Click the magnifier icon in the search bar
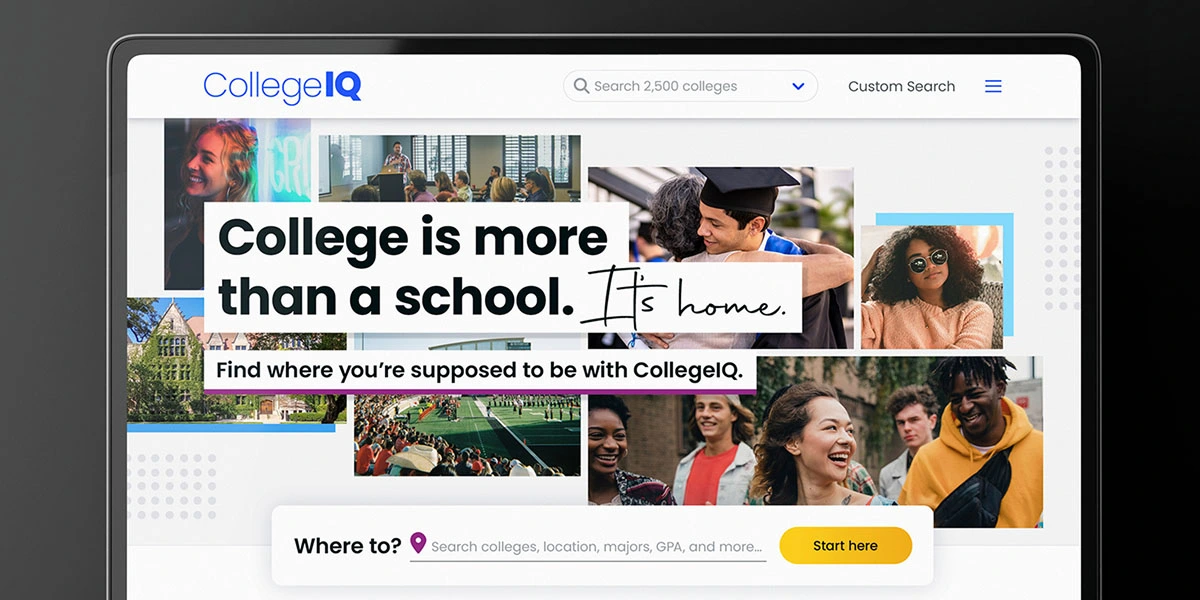 [x=581, y=86]
